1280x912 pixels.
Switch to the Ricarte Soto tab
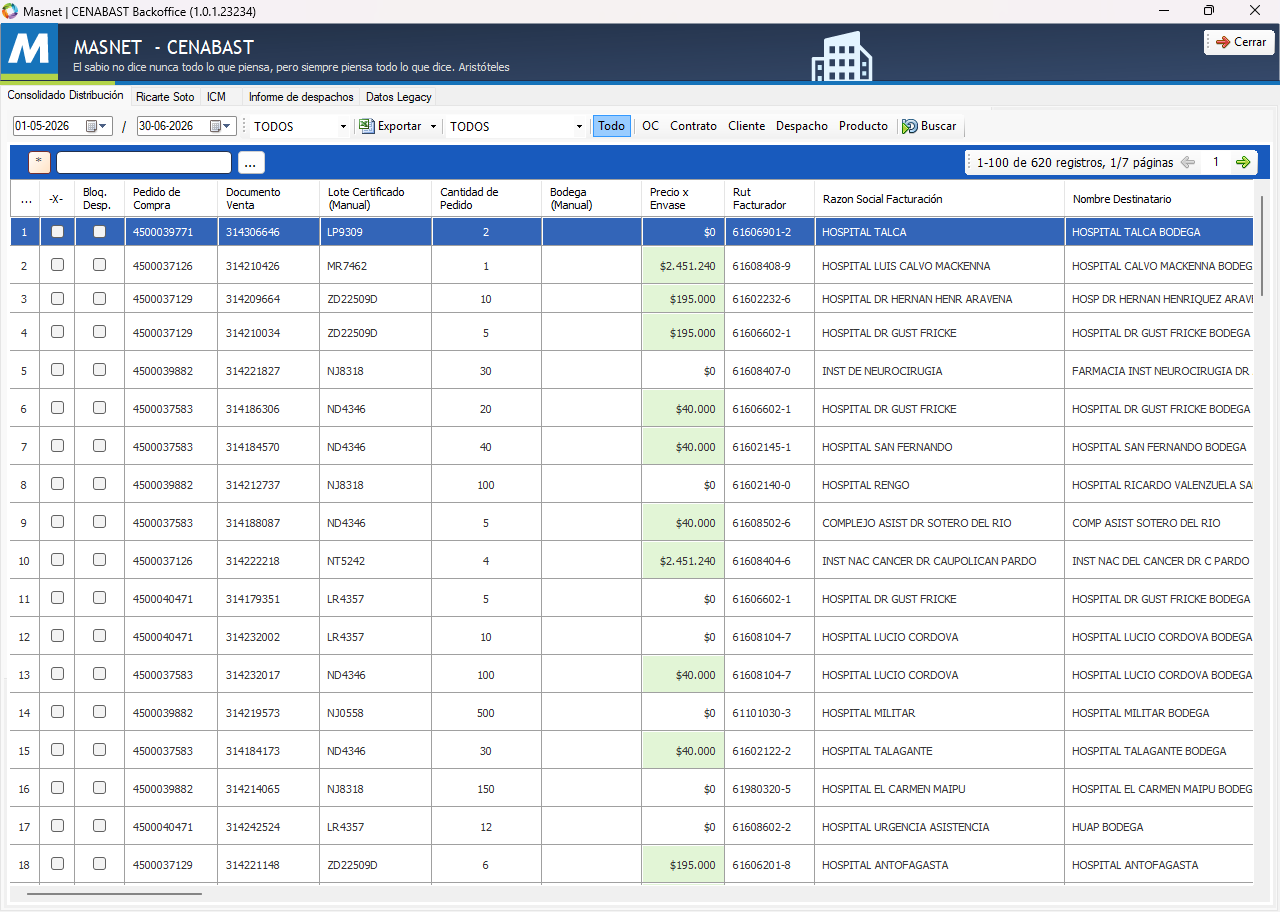click(x=165, y=97)
